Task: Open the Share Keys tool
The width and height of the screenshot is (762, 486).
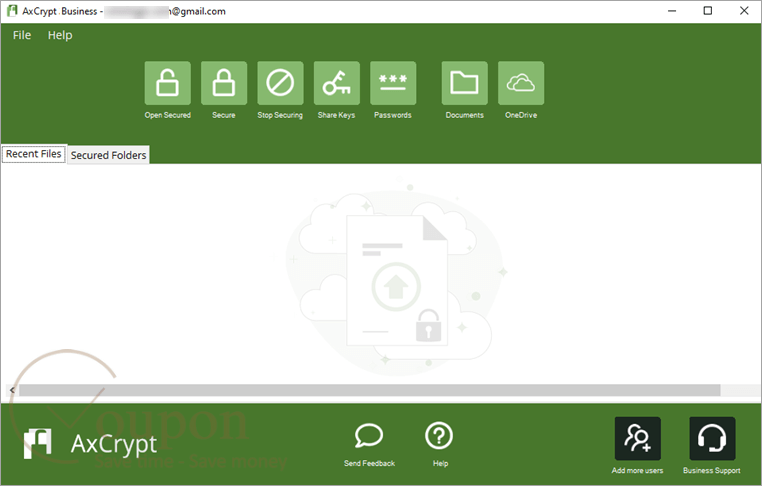Action: (336, 83)
